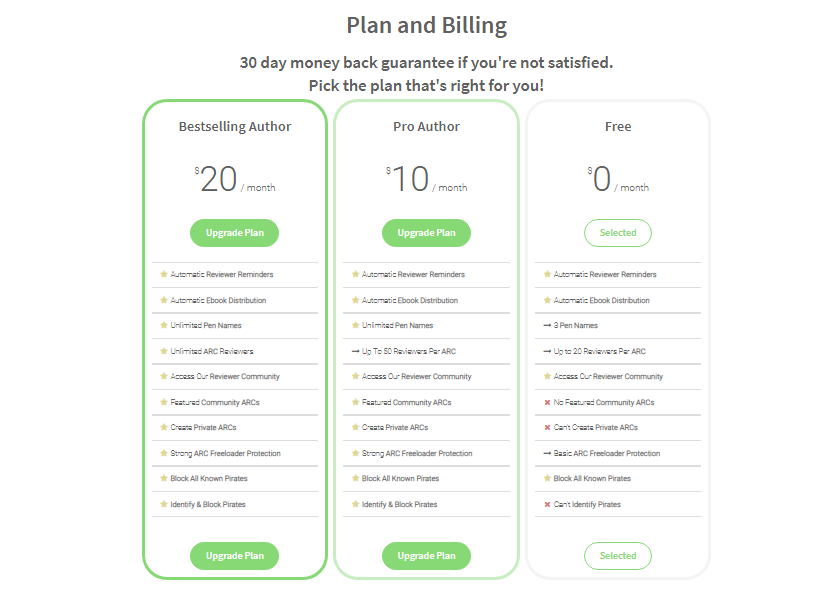823x609 pixels.
Task: Click top Upgrade Plan for Bestselling Author
Action: pyautogui.click(x=235, y=233)
